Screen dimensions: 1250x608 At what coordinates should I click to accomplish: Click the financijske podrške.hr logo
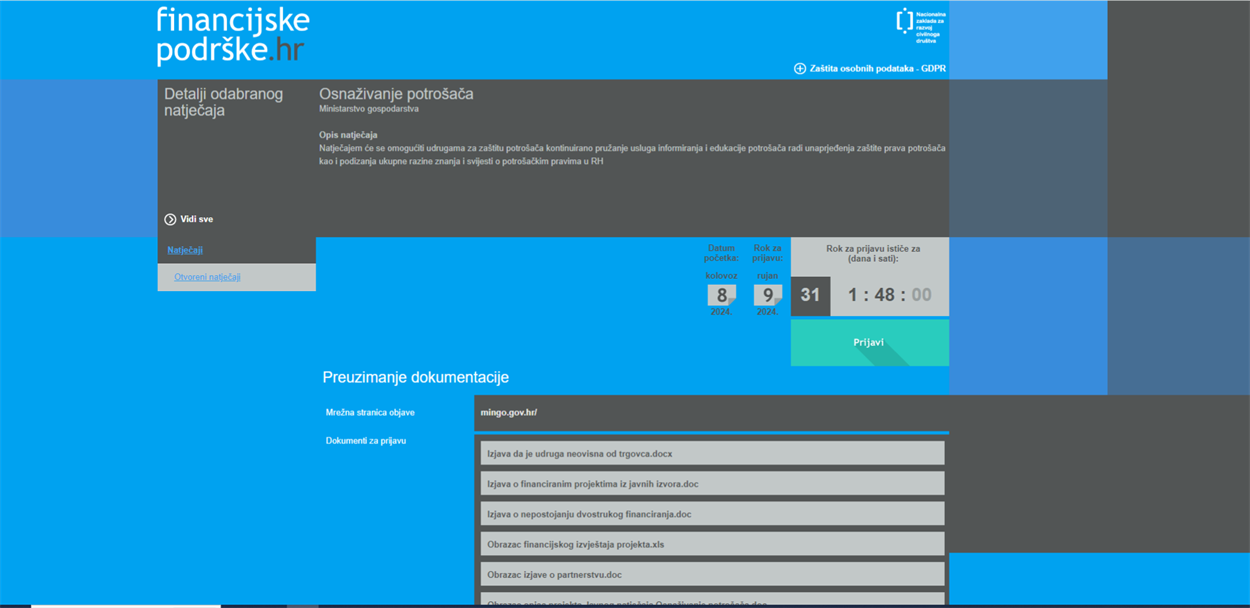[x=233, y=36]
